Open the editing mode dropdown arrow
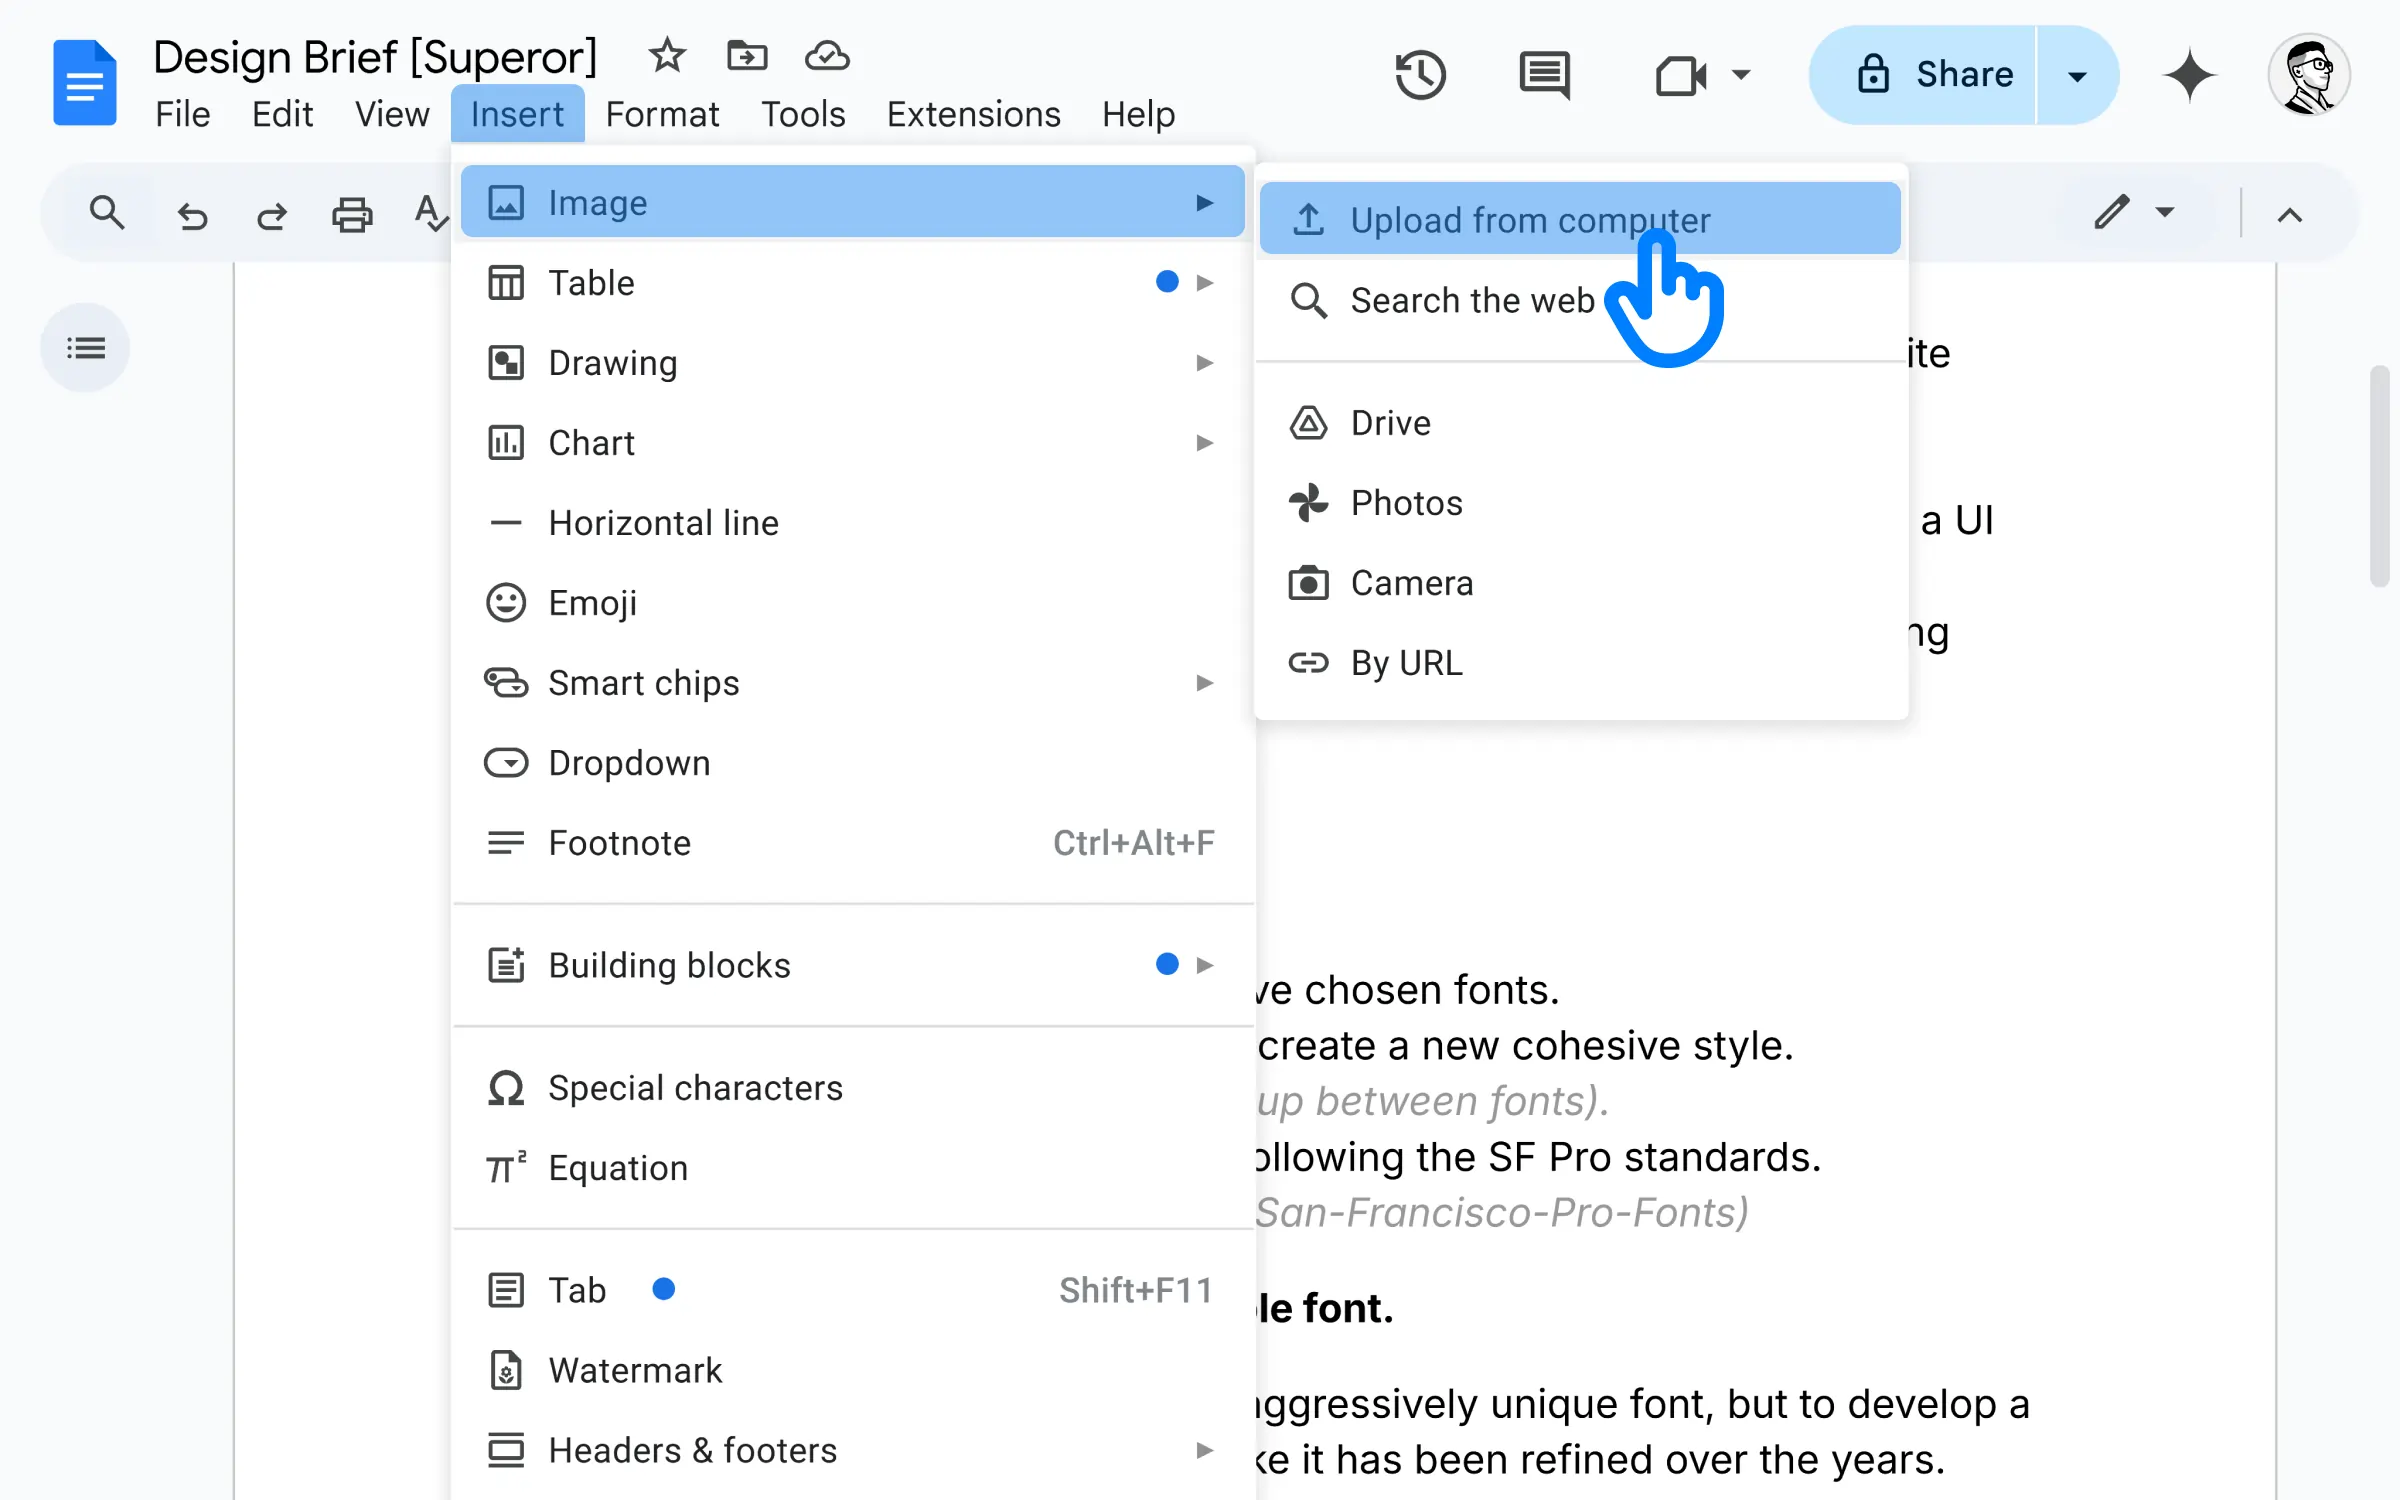Viewport: 2400px width, 1500px height. tap(2165, 212)
